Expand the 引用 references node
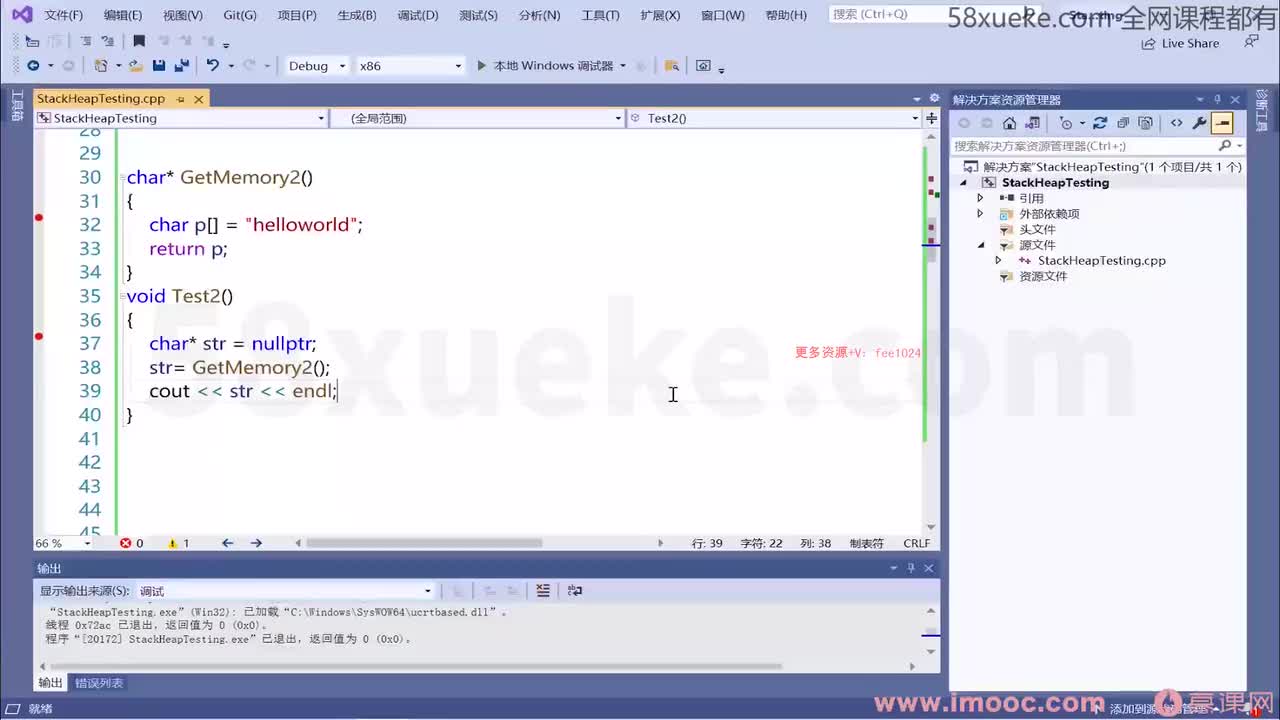Viewport: 1280px width, 720px height. click(x=980, y=198)
